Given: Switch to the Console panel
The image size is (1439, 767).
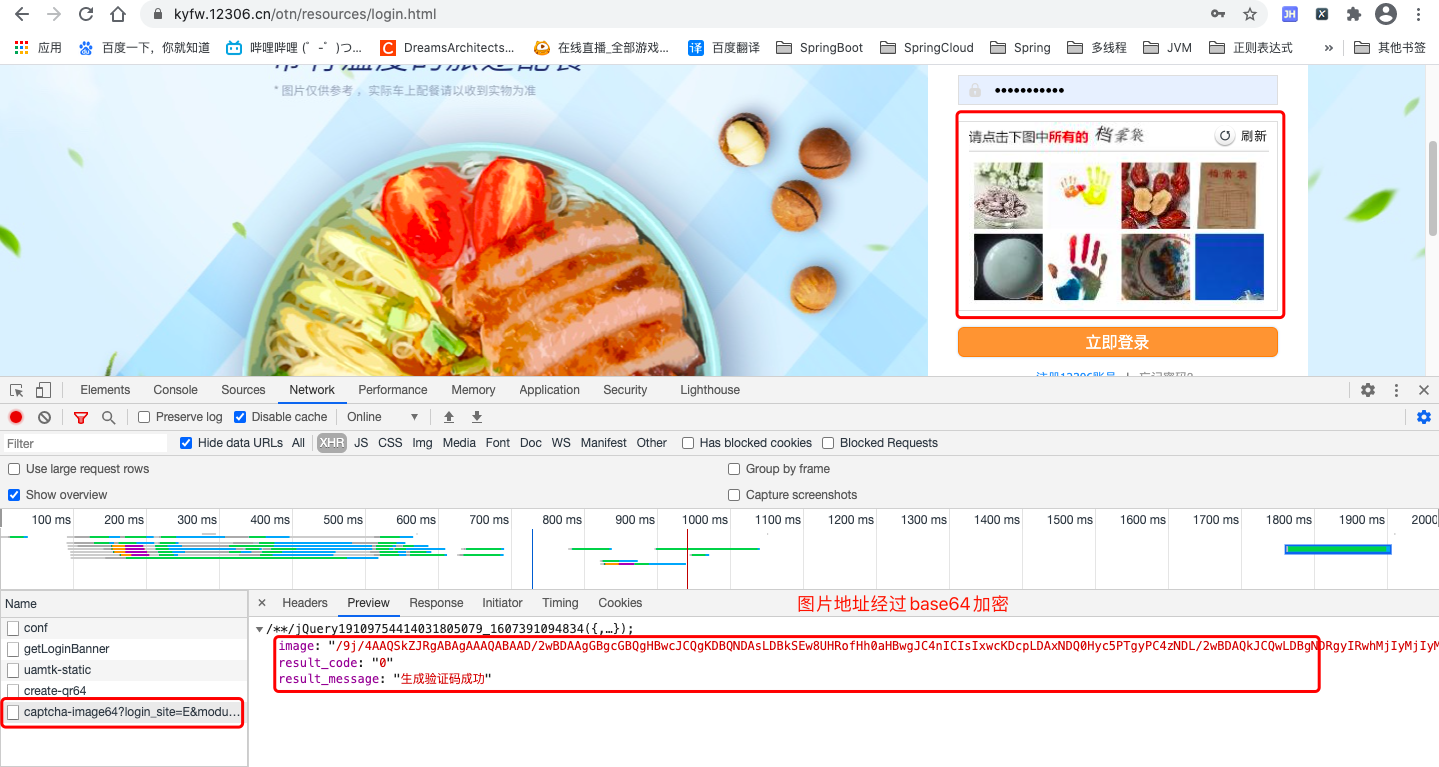Looking at the screenshot, I should click(175, 389).
